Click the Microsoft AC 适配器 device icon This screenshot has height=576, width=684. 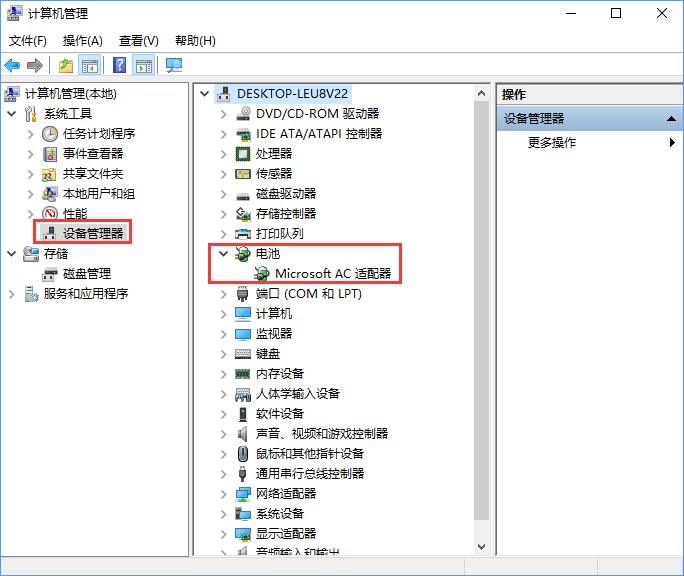(x=262, y=274)
